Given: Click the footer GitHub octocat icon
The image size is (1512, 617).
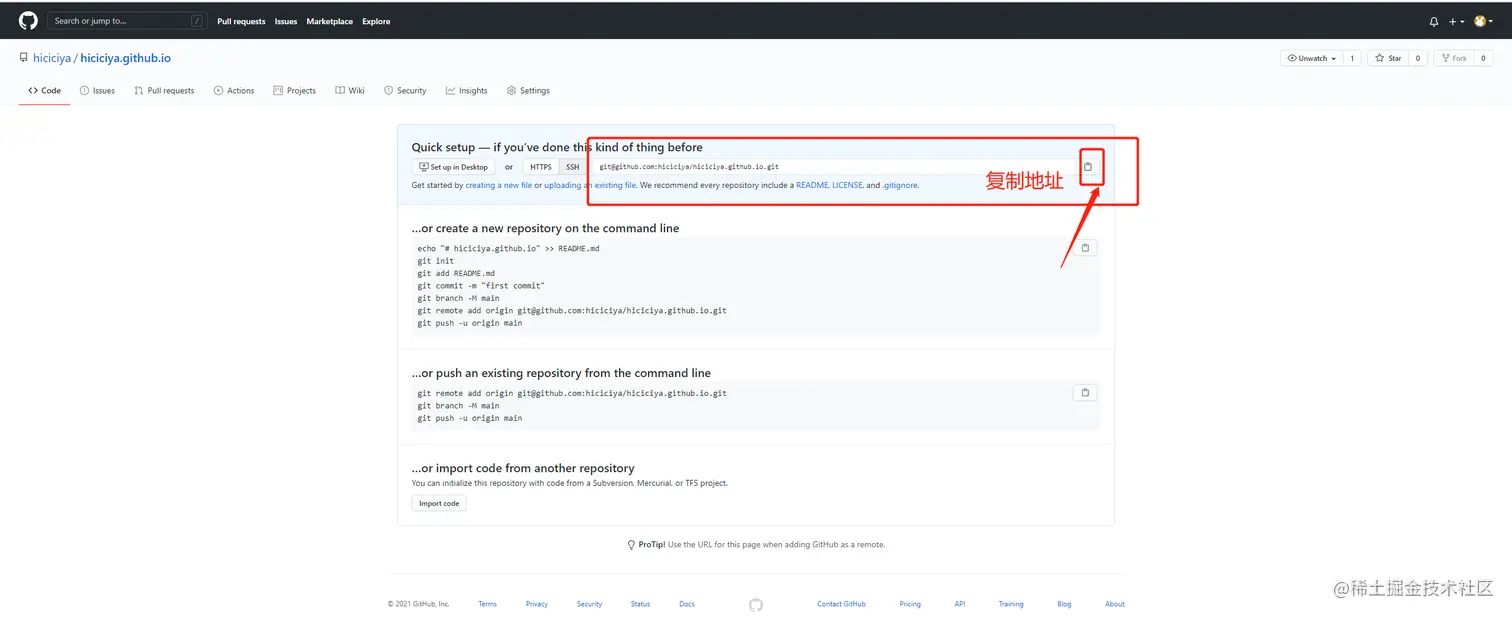Looking at the screenshot, I should (756, 605).
